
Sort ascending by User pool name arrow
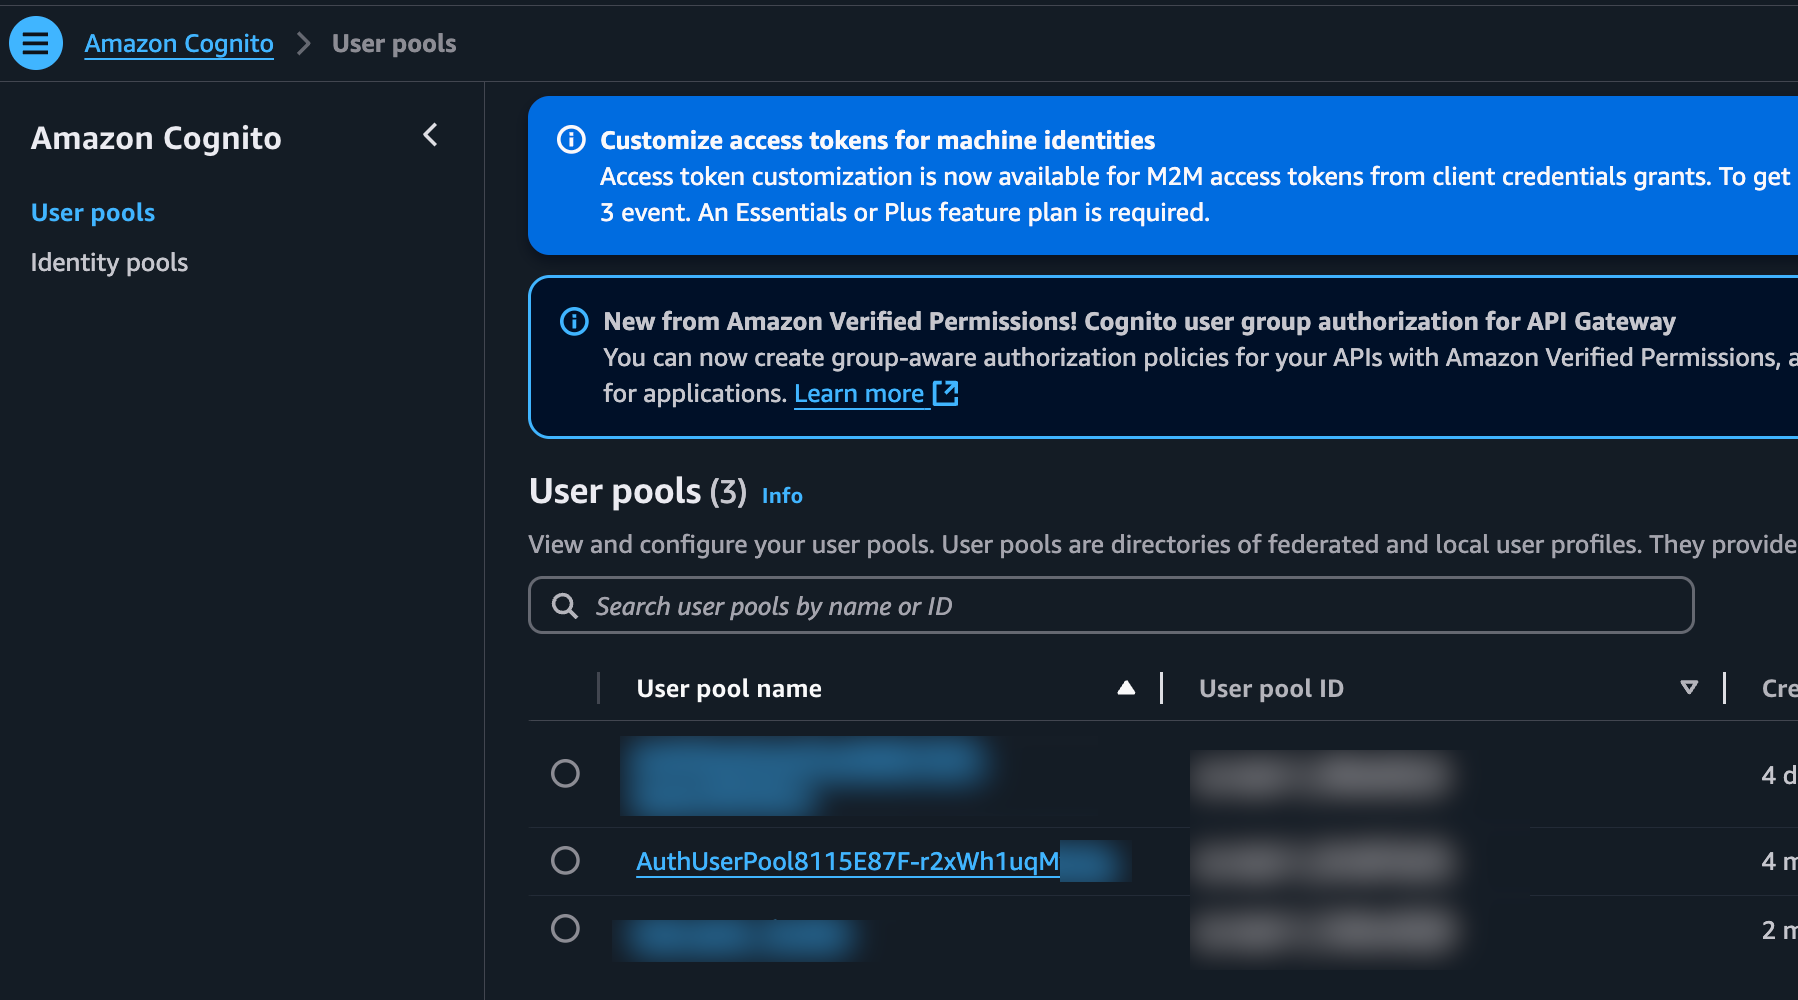[x=1126, y=688]
